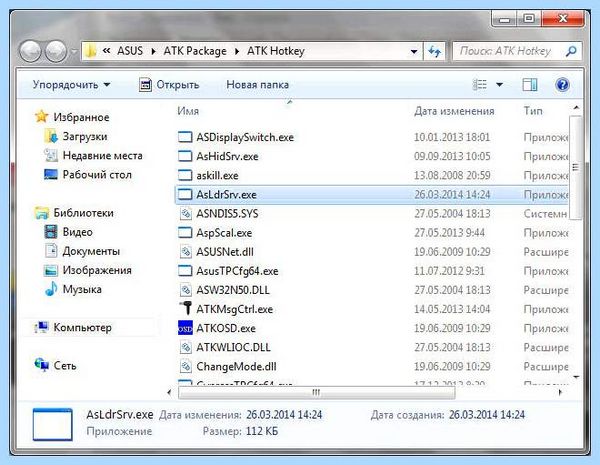The width and height of the screenshot is (600, 465).
Task: Click the vertical scrollbar of file list
Action: (575, 167)
